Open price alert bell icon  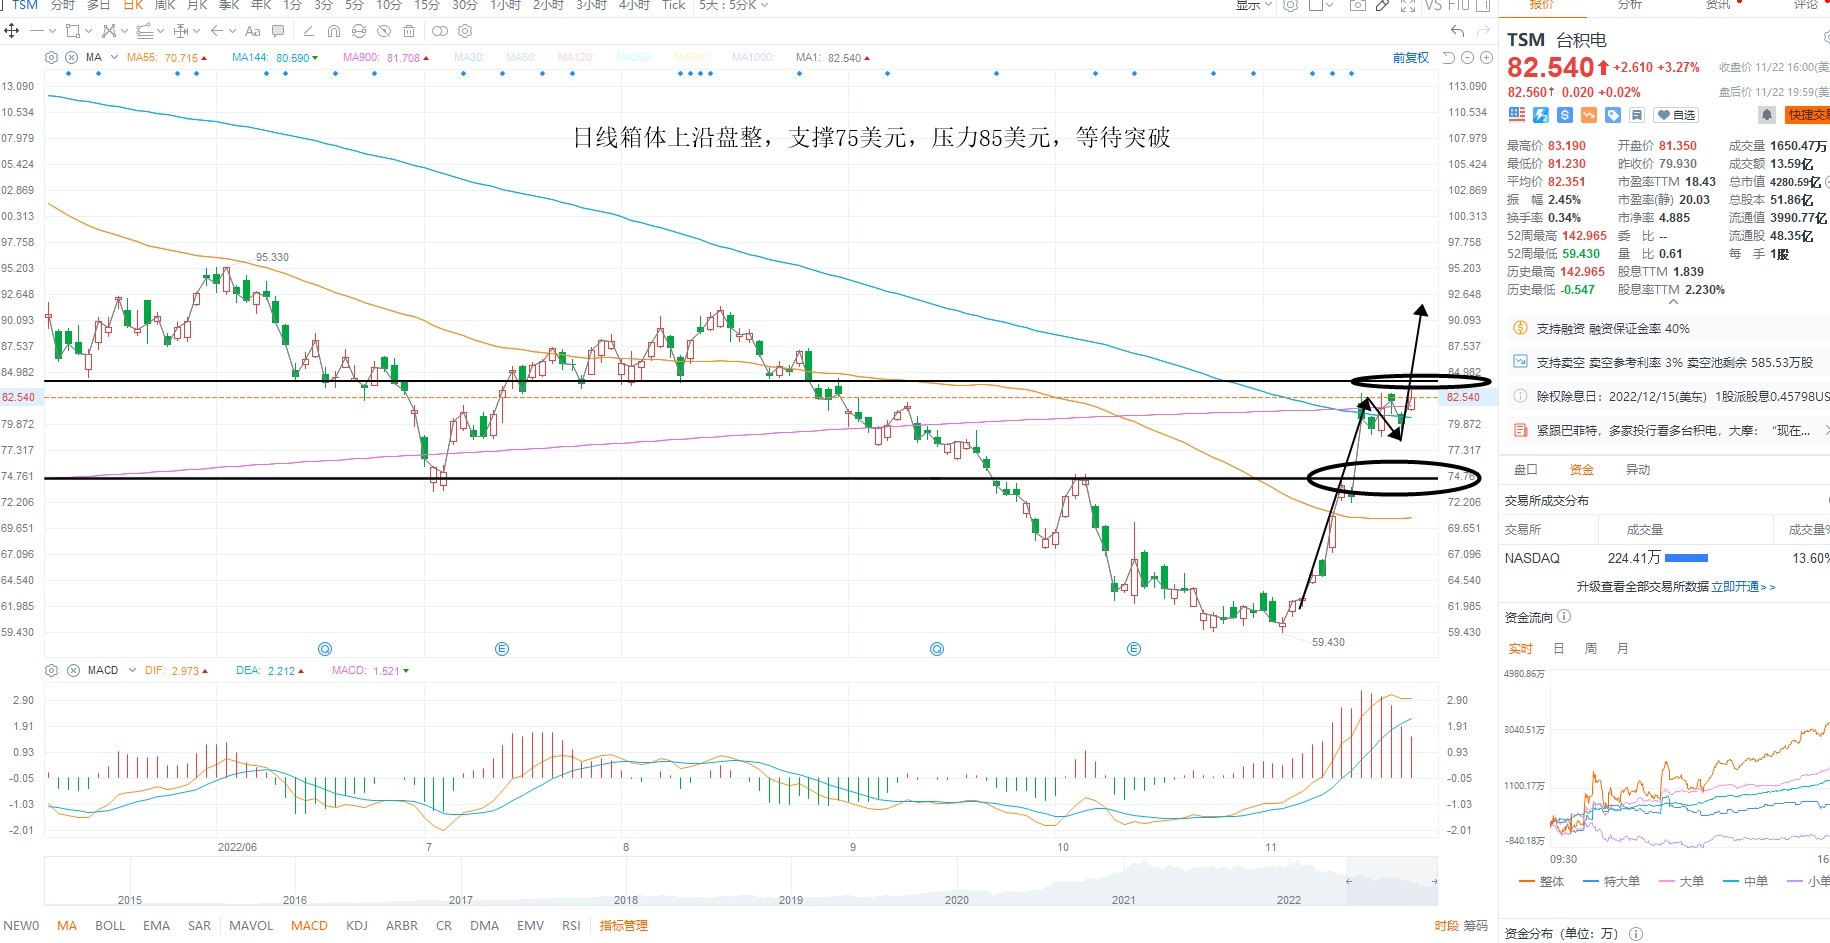1767,115
